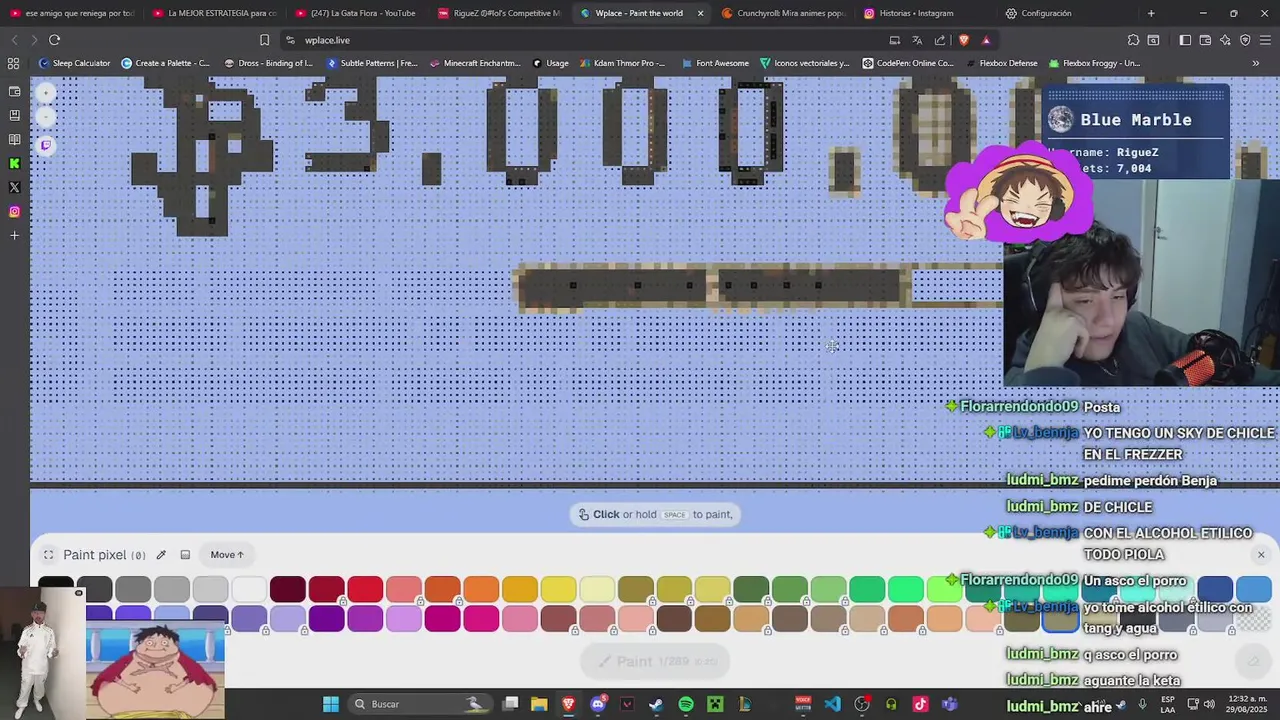
Task: Open Flexbox Froggy bookmark
Action: pos(1094,63)
